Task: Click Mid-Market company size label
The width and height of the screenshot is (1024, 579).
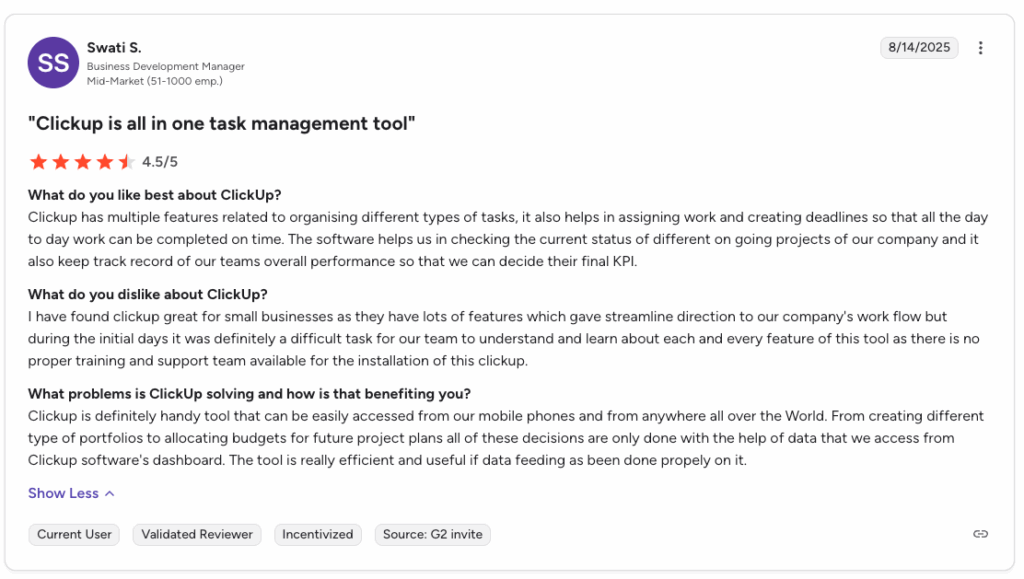Action: point(155,81)
